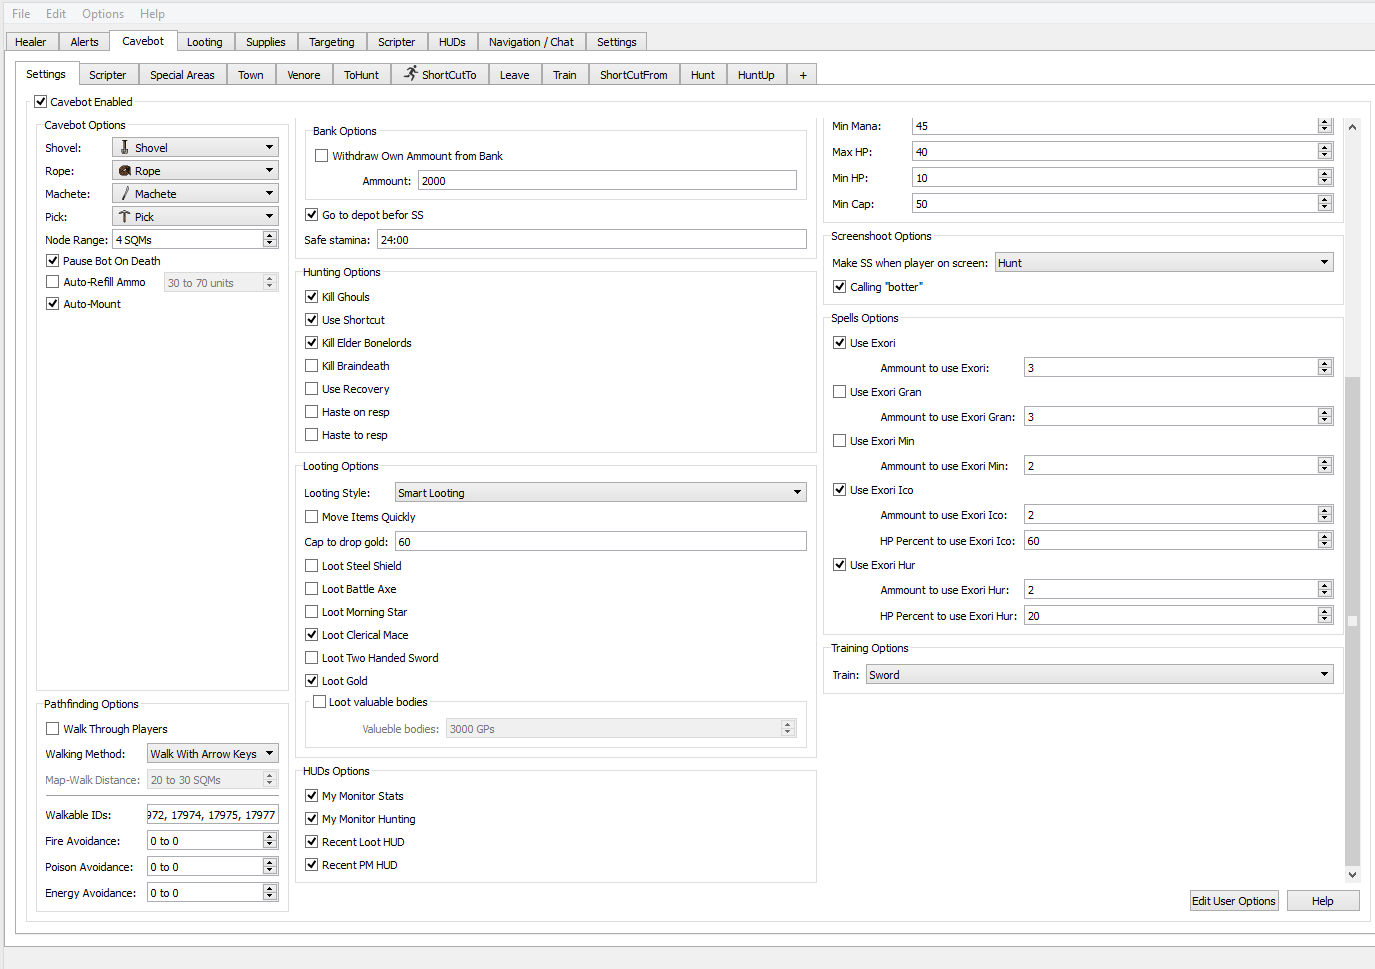Open the Navigation / Chat tab
The height and width of the screenshot is (969, 1375).
tap(531, 42)
